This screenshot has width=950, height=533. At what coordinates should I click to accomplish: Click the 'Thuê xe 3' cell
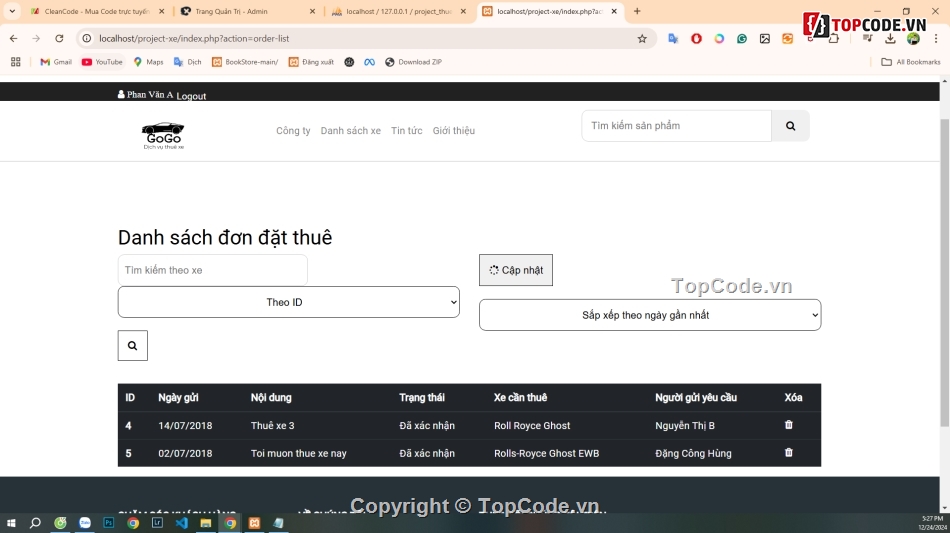[273, 425]
